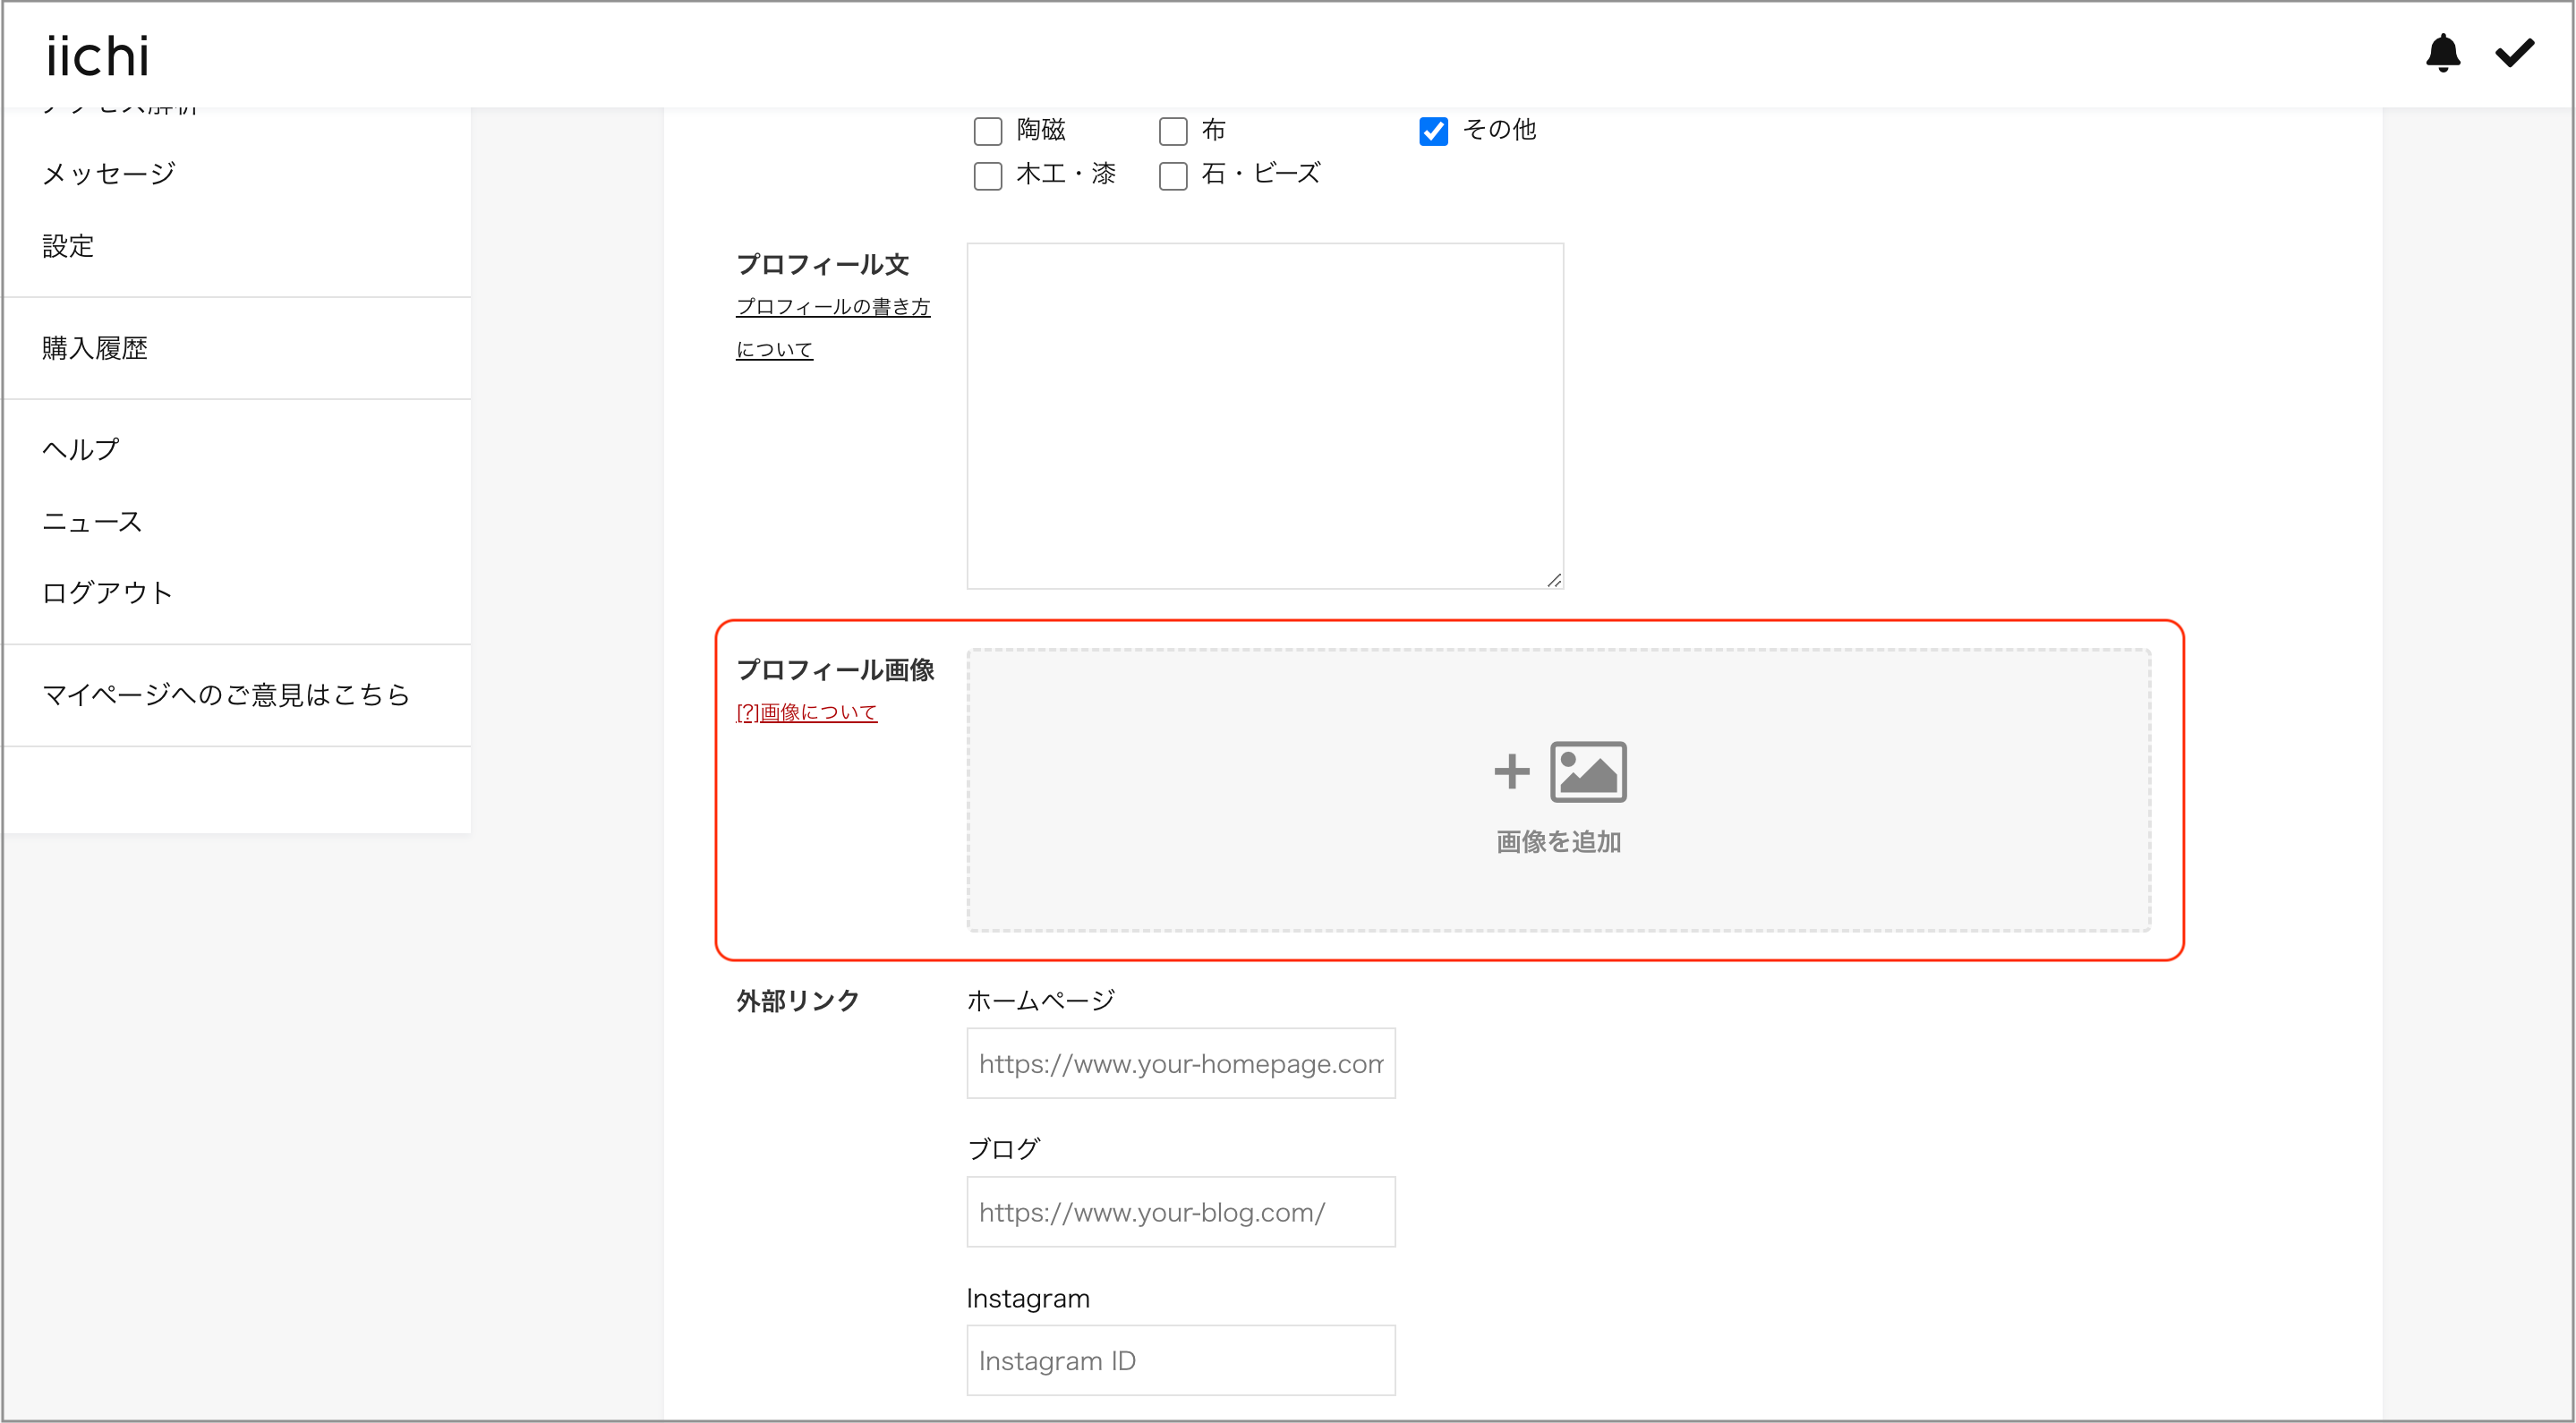
Task: Click the 外部リンク label
Action: click(797, 1001)
